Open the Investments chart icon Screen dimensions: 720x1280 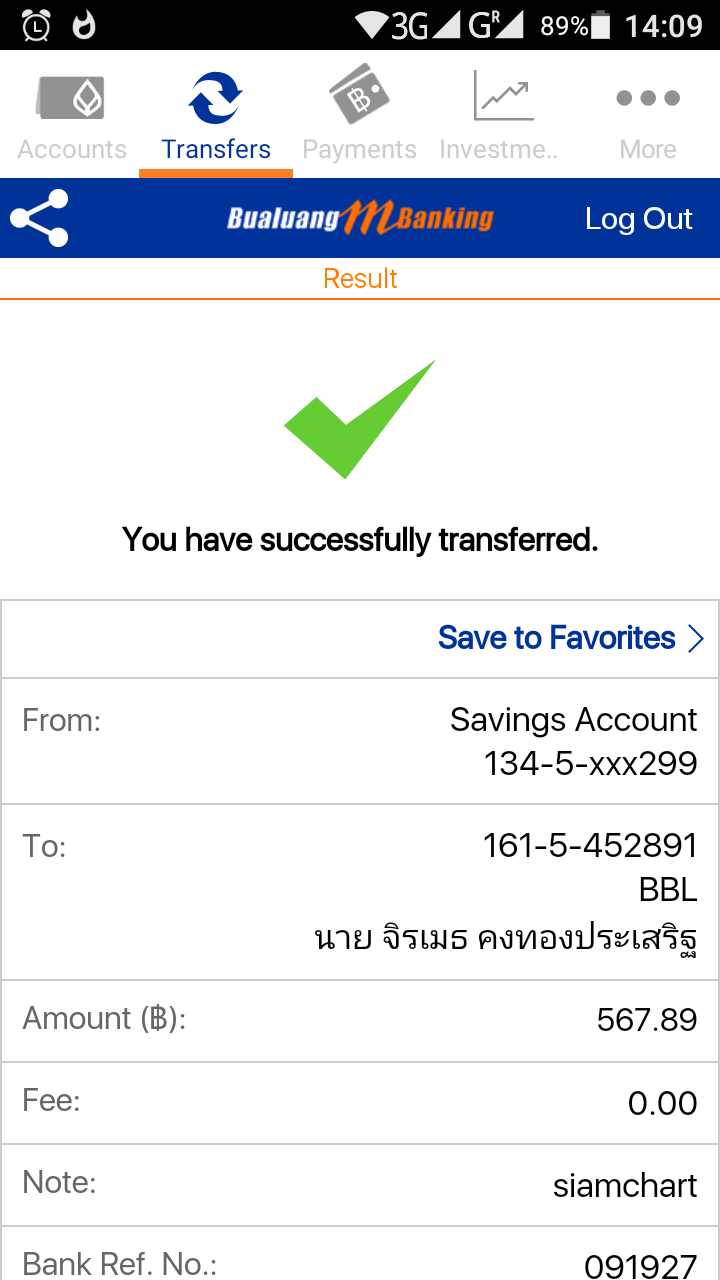tap(503, 96)
